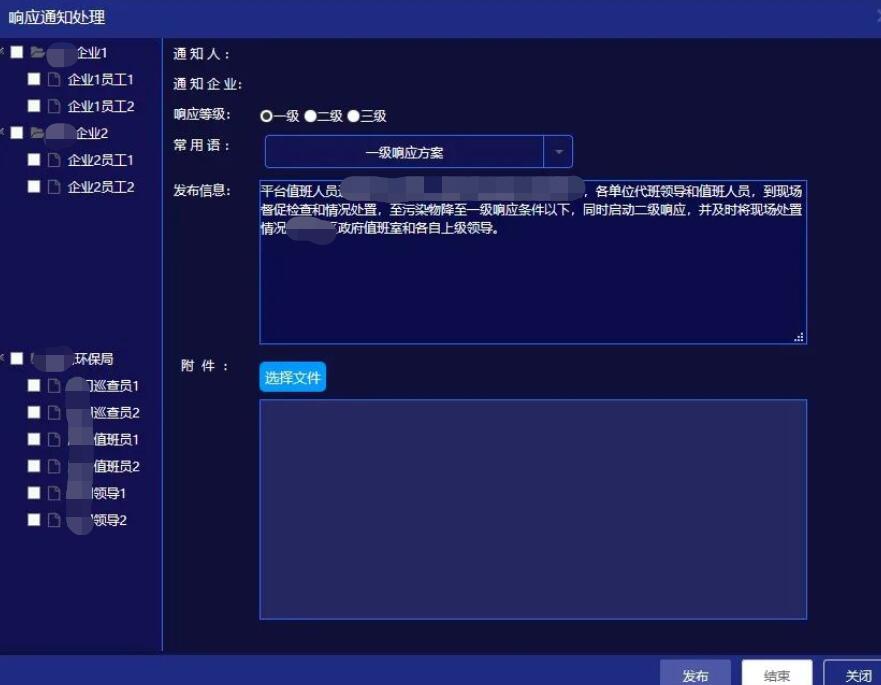Viewport: 881px width, 685px height.
Task: Click the folder icon beside 企业2
Action: [x=35, y=130]
